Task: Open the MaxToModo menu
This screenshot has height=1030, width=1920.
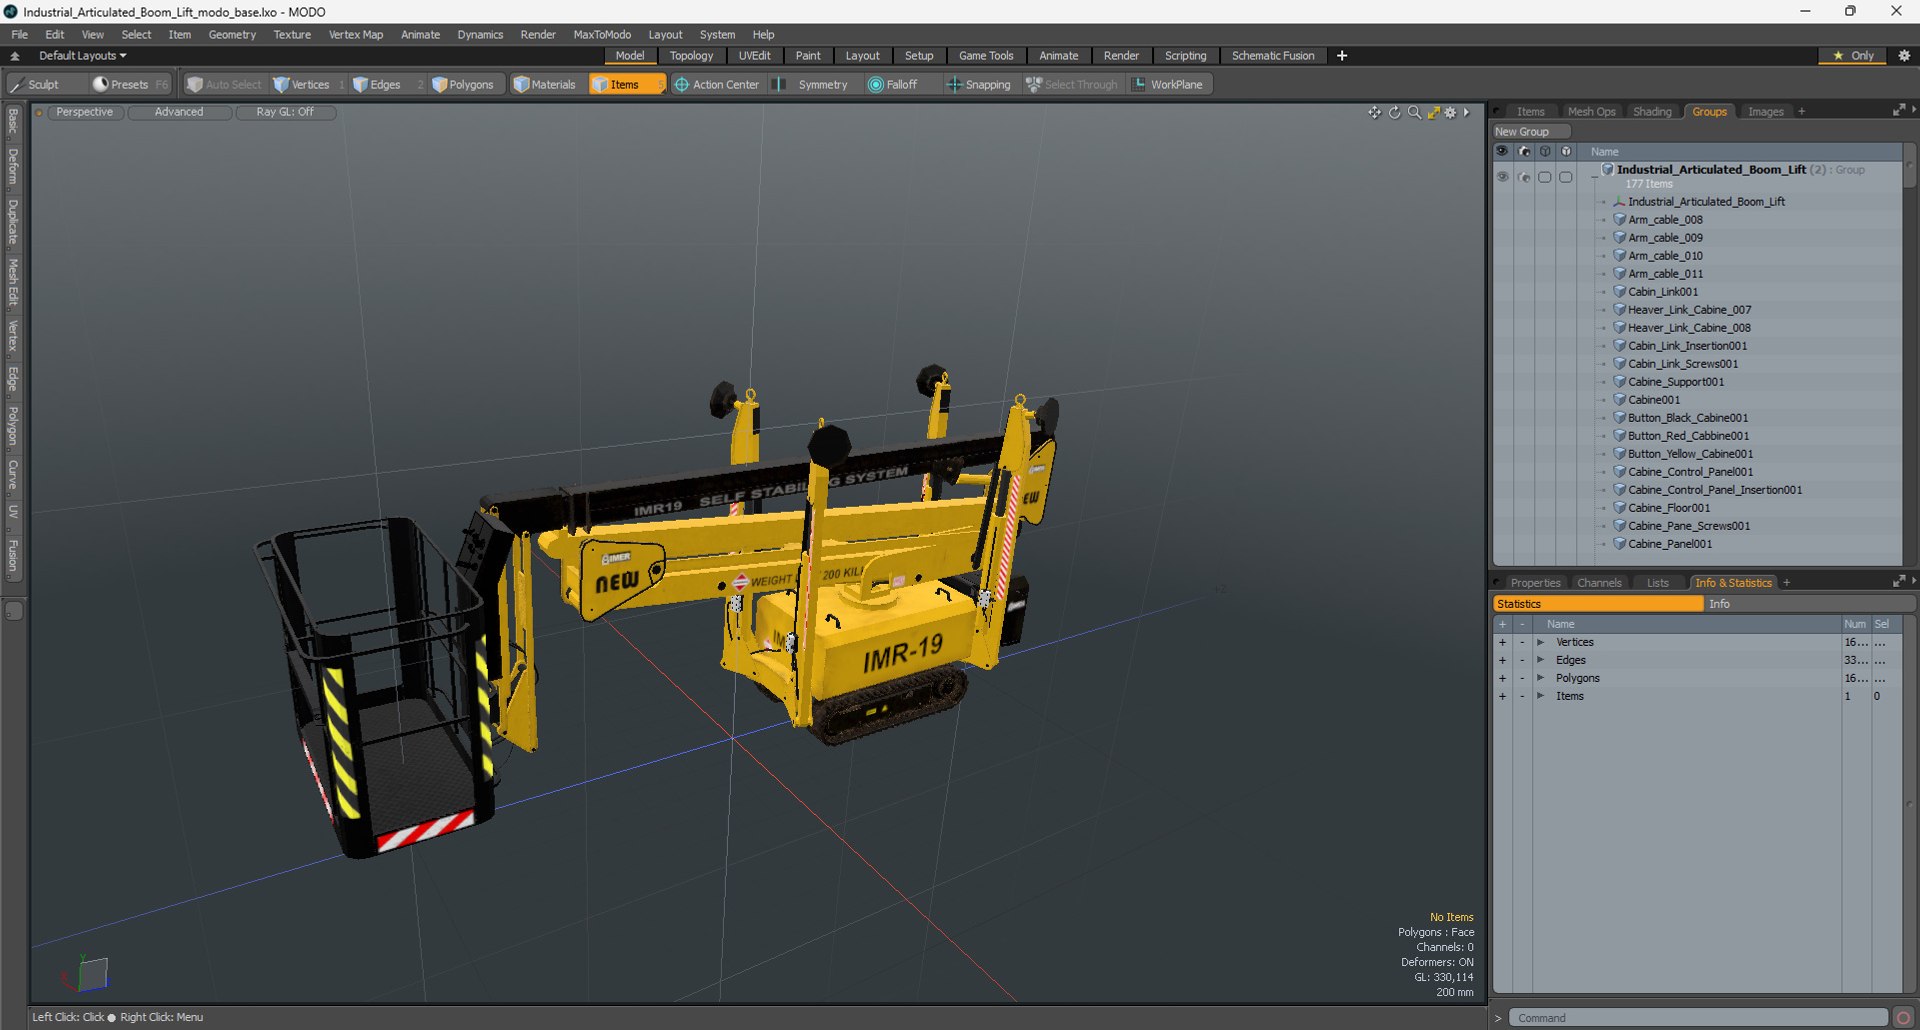Action: pos(602,34)
